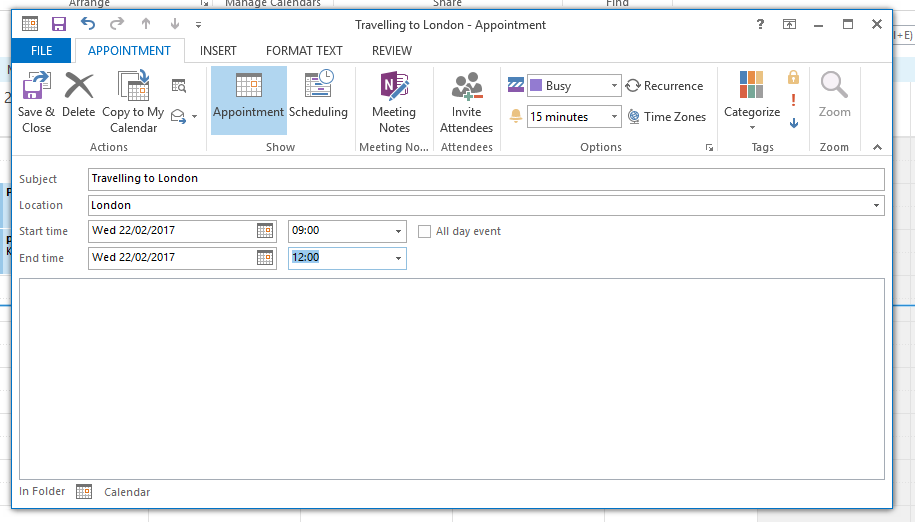Undo the last action

88,24
